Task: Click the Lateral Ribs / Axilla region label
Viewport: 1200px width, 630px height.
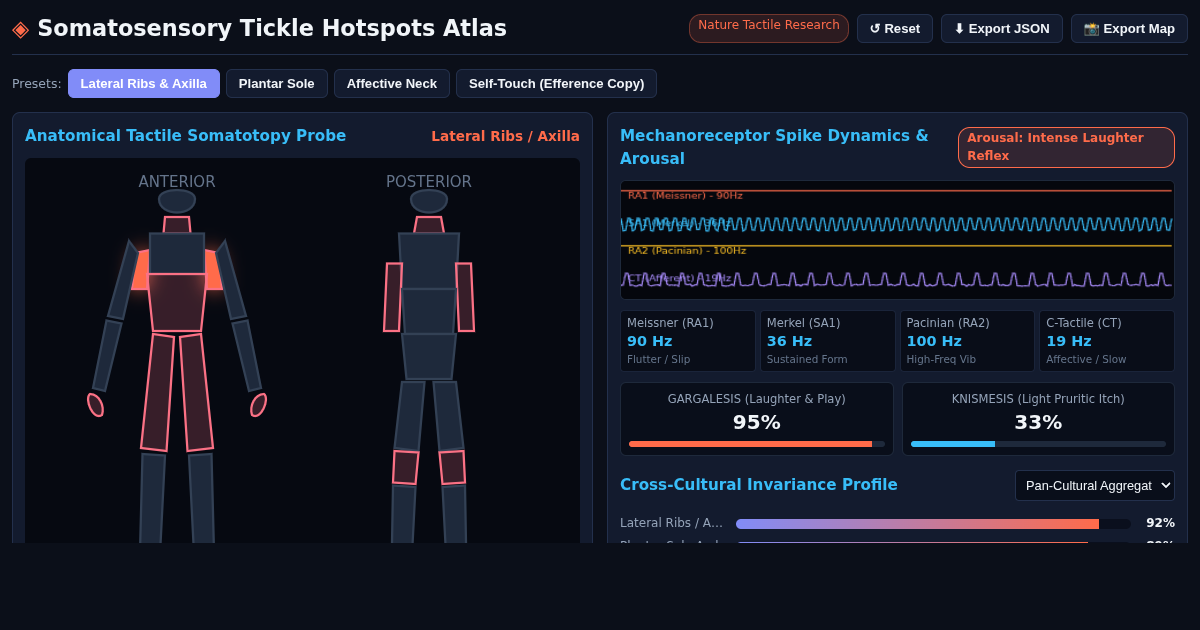Action: pyautogui.click(x=505, y=136)
